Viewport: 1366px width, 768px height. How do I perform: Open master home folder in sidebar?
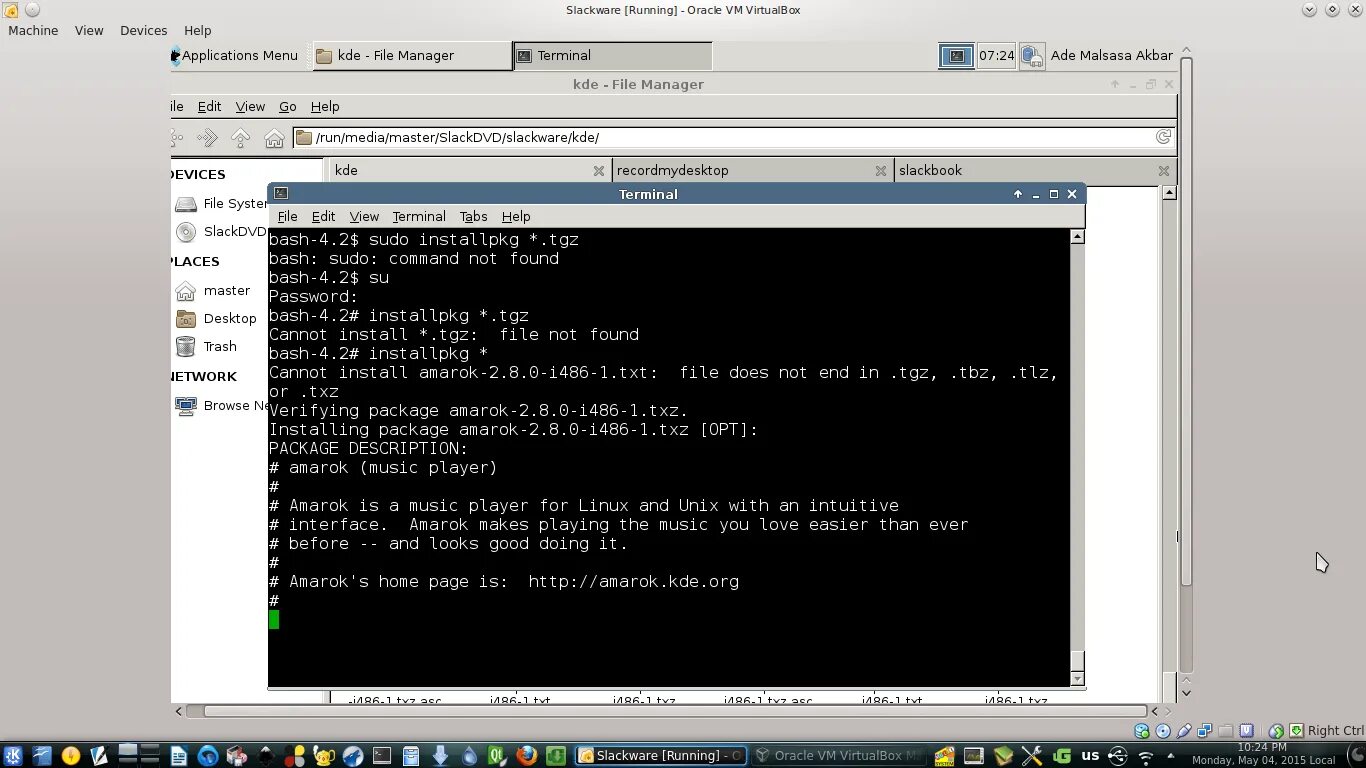pos(213,290)
